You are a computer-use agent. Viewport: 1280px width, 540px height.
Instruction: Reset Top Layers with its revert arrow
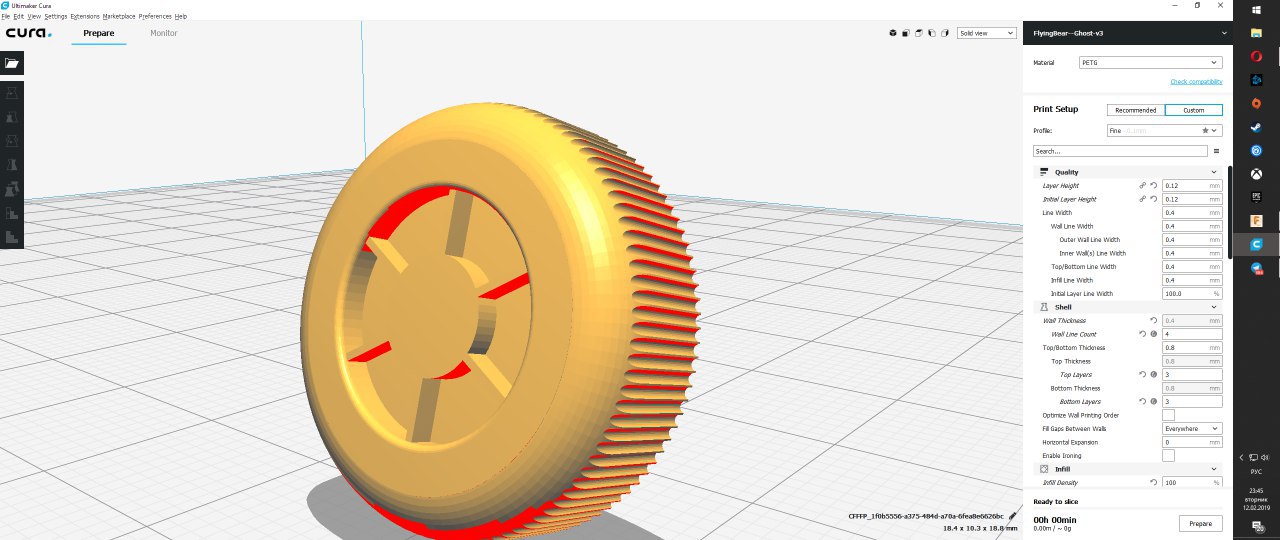[x=1142, y=374]
